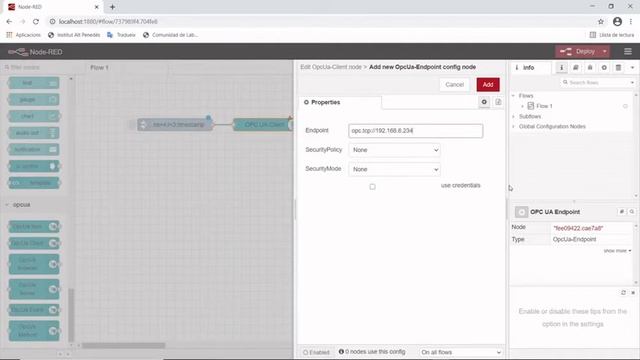Toggle the Enabled button in dialog footer
This screenshot has height=360, width=640.
[316, 352]
